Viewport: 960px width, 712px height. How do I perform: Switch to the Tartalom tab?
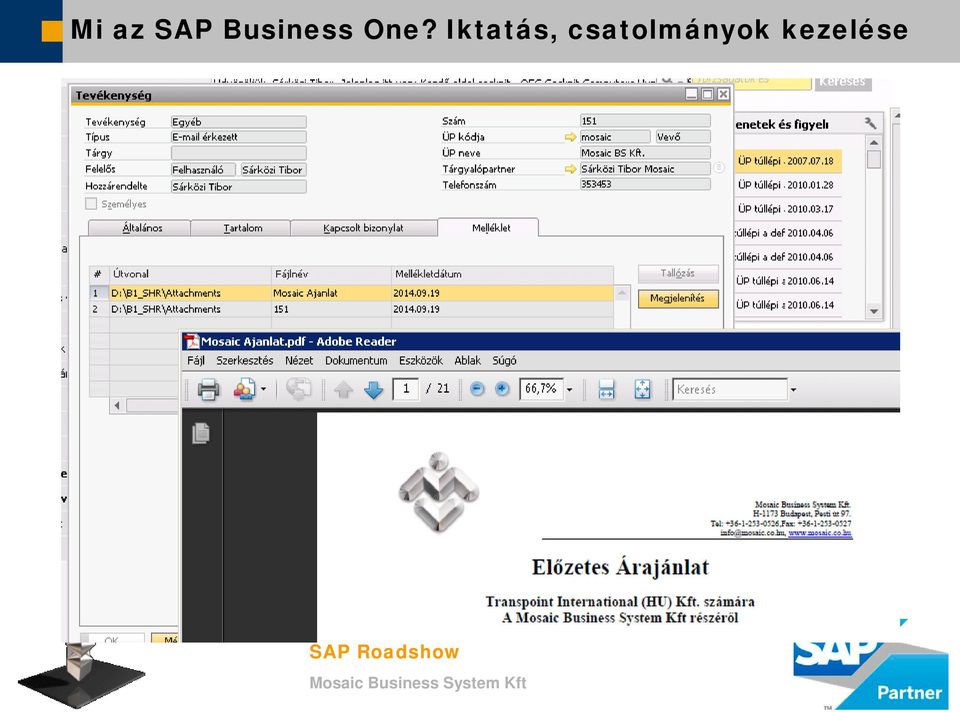(x=242, y=228)
